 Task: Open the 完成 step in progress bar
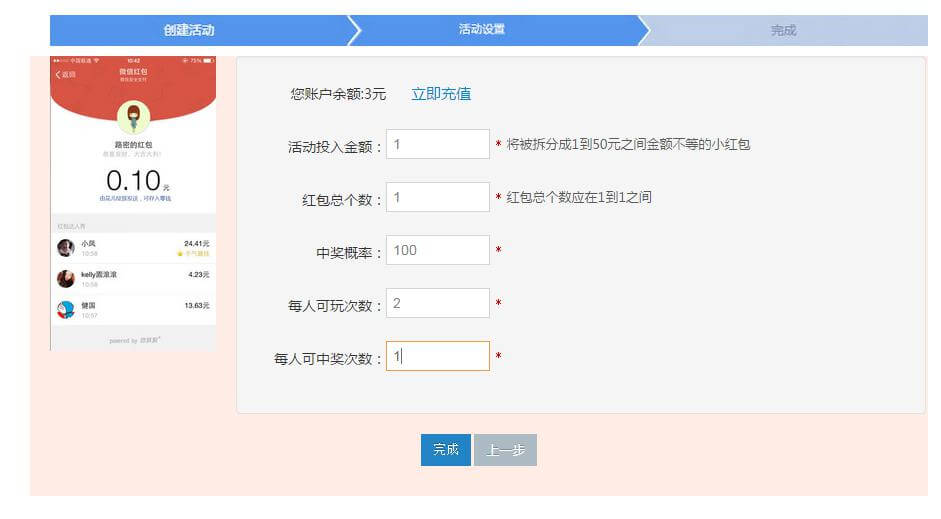pos(783,30)
